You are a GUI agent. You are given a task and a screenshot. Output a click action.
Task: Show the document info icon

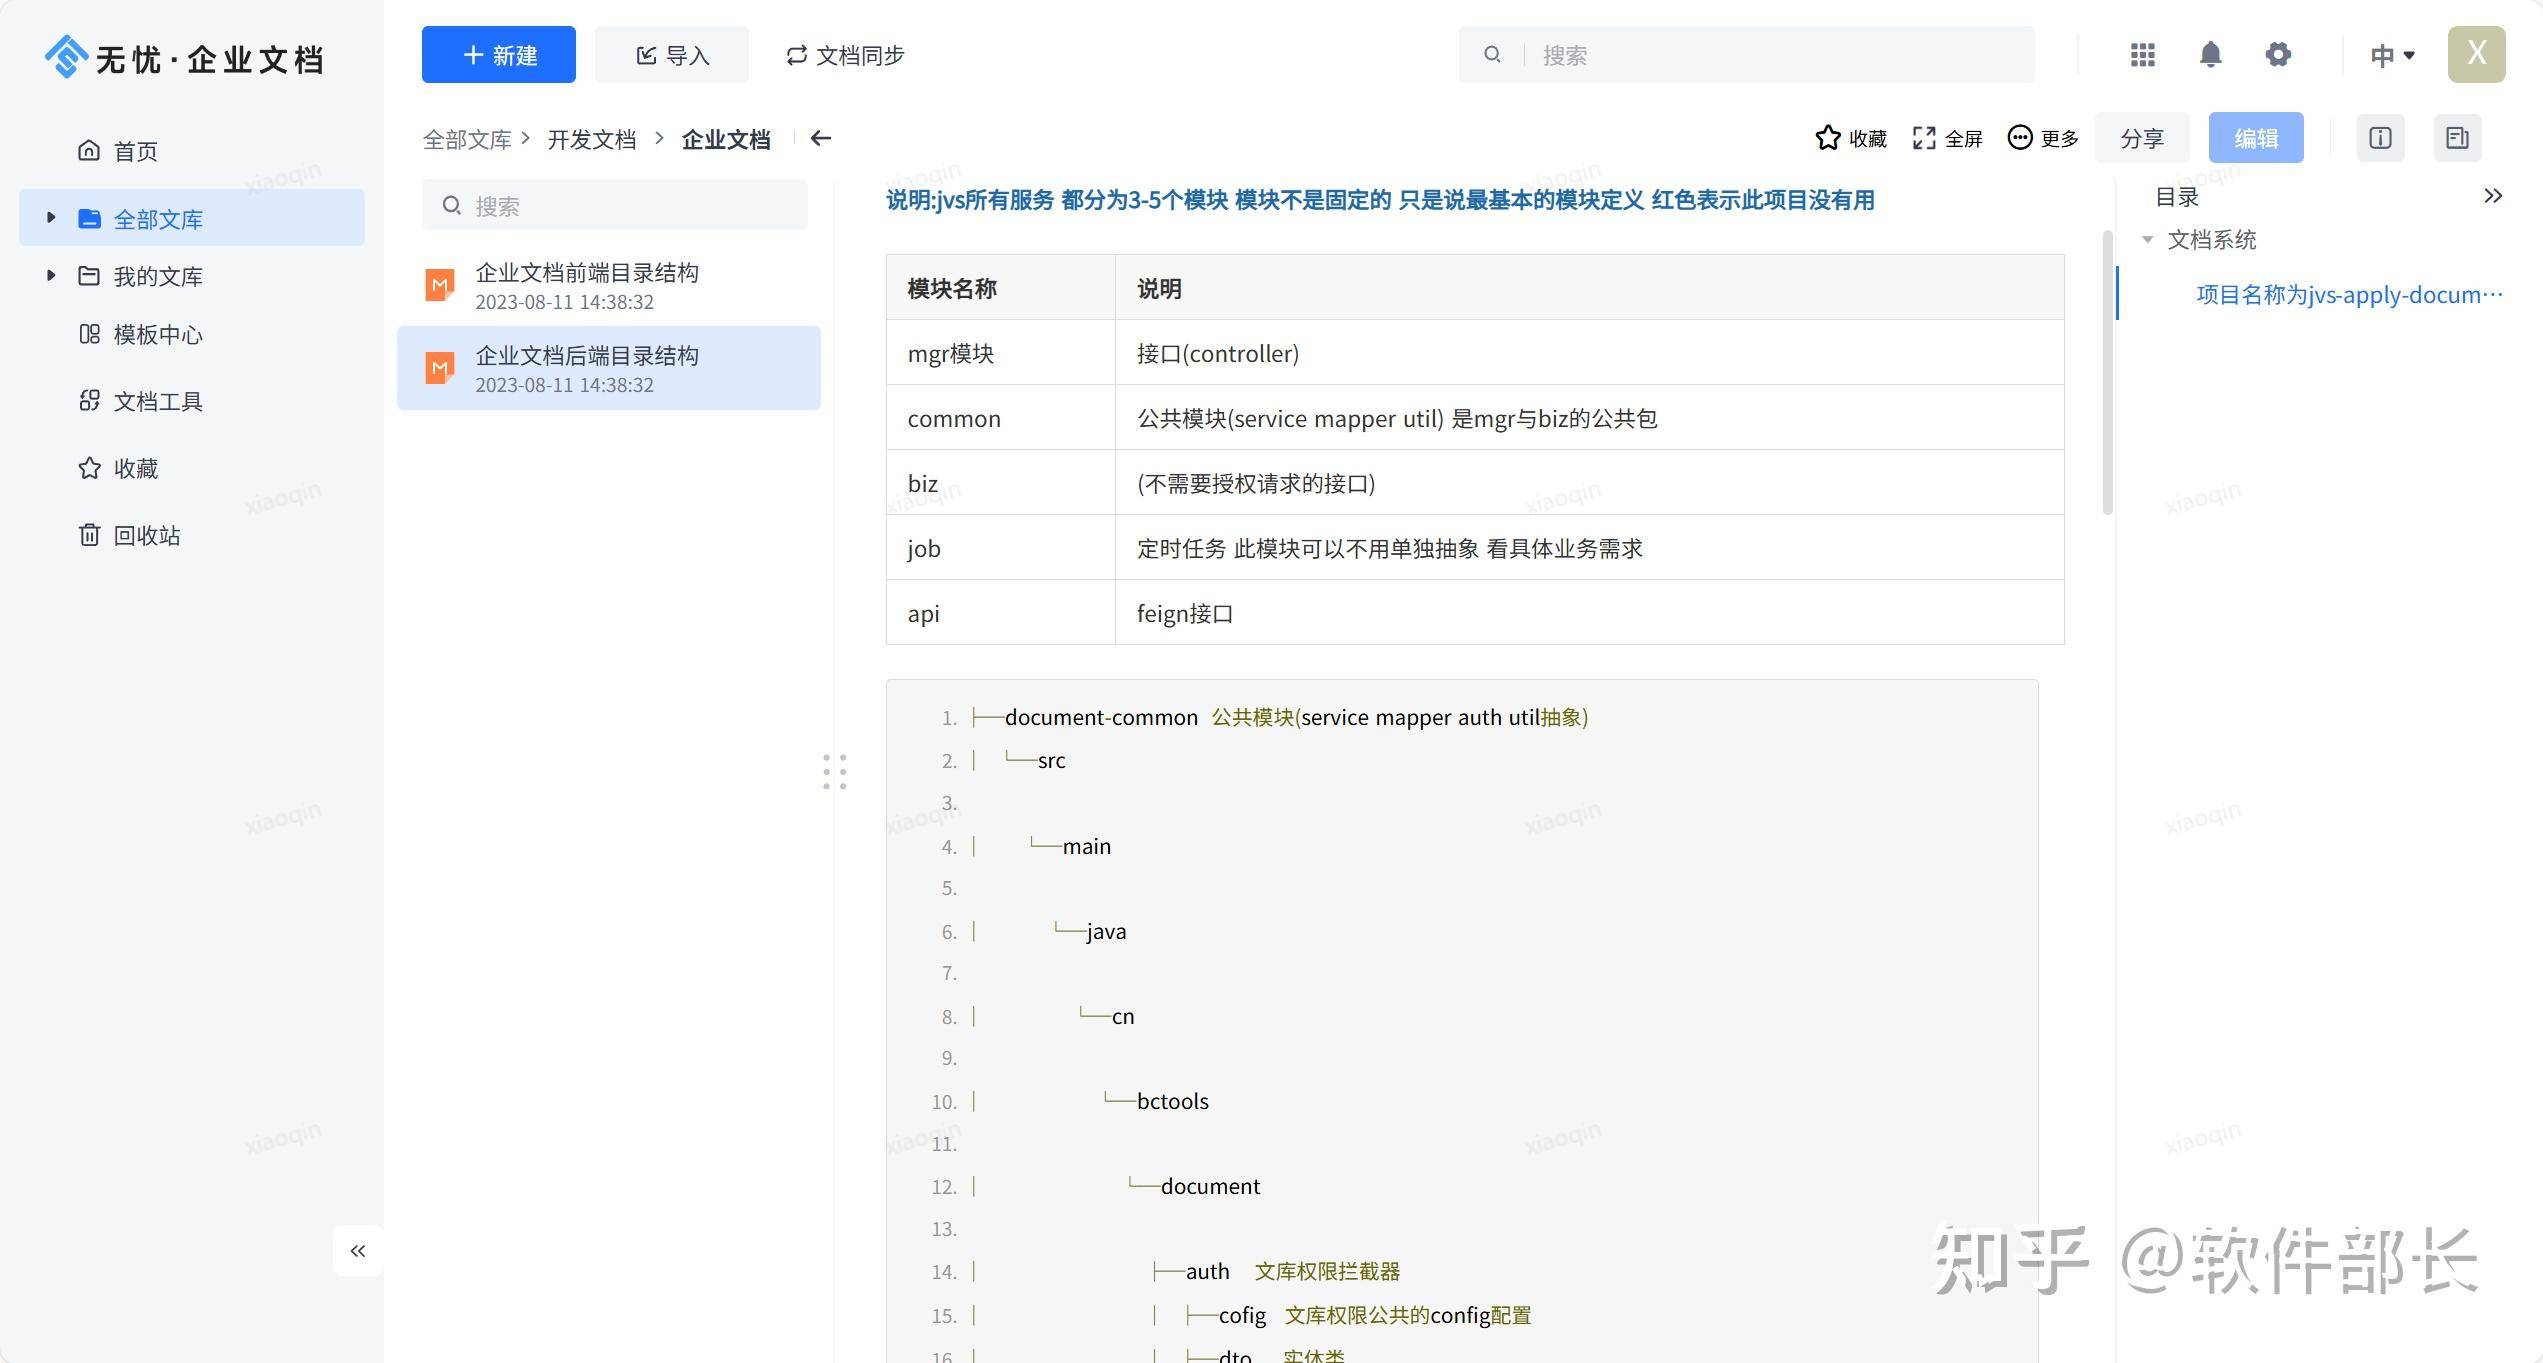coord(2380,138)
